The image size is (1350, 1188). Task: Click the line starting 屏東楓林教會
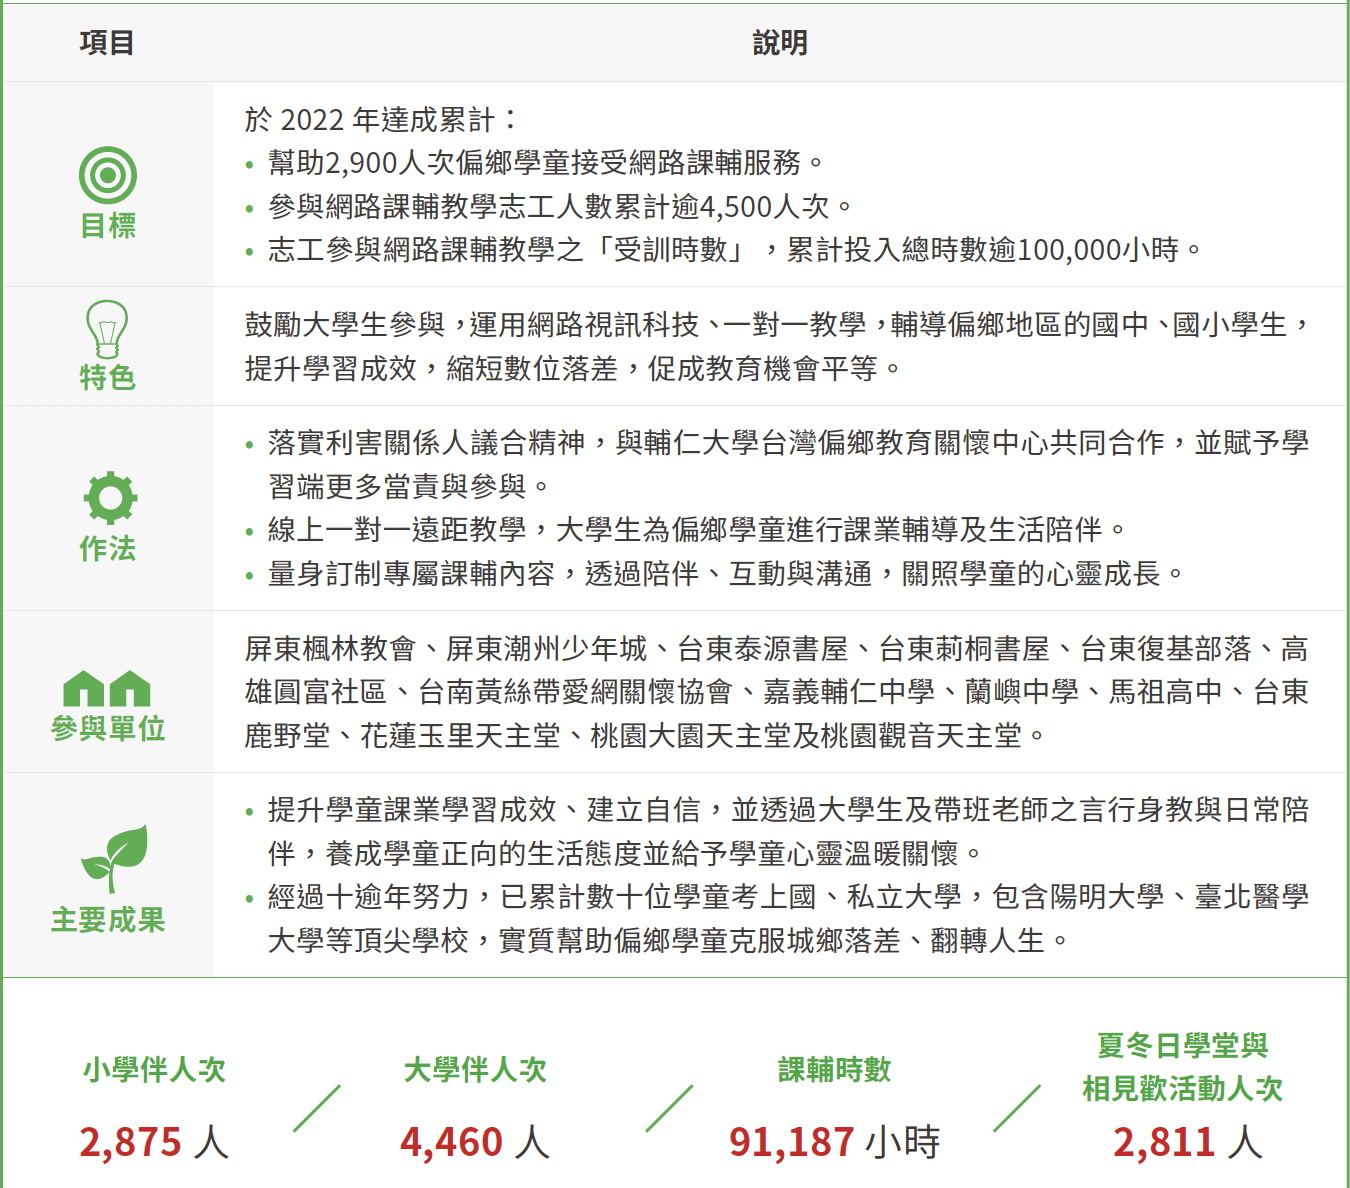(x=777, y=650)
